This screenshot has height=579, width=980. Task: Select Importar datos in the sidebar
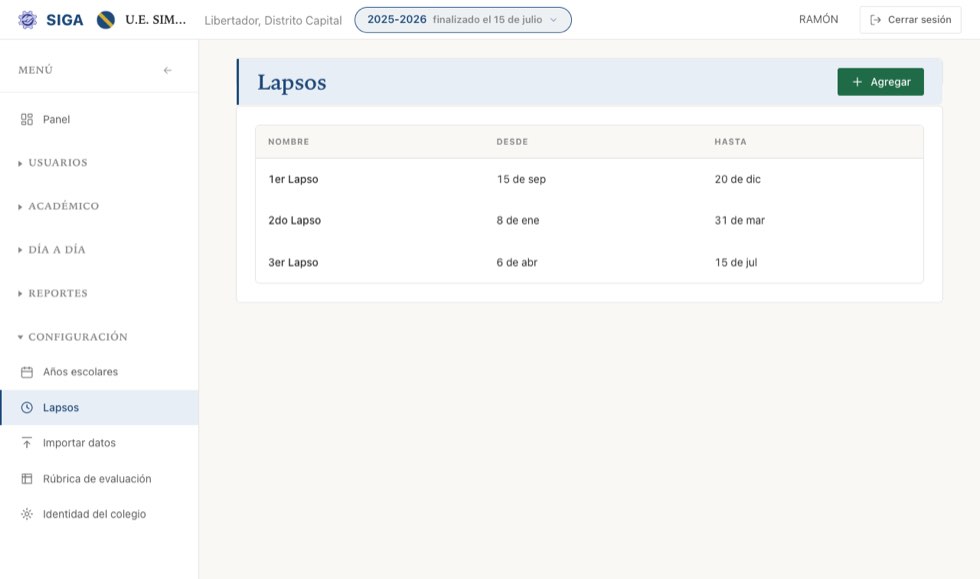tap(99, 443)
